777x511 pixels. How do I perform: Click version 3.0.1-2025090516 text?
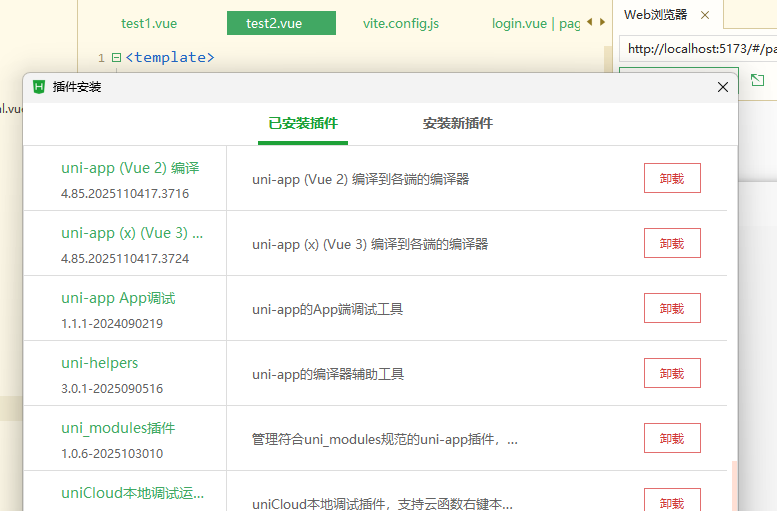coord(112,388)
